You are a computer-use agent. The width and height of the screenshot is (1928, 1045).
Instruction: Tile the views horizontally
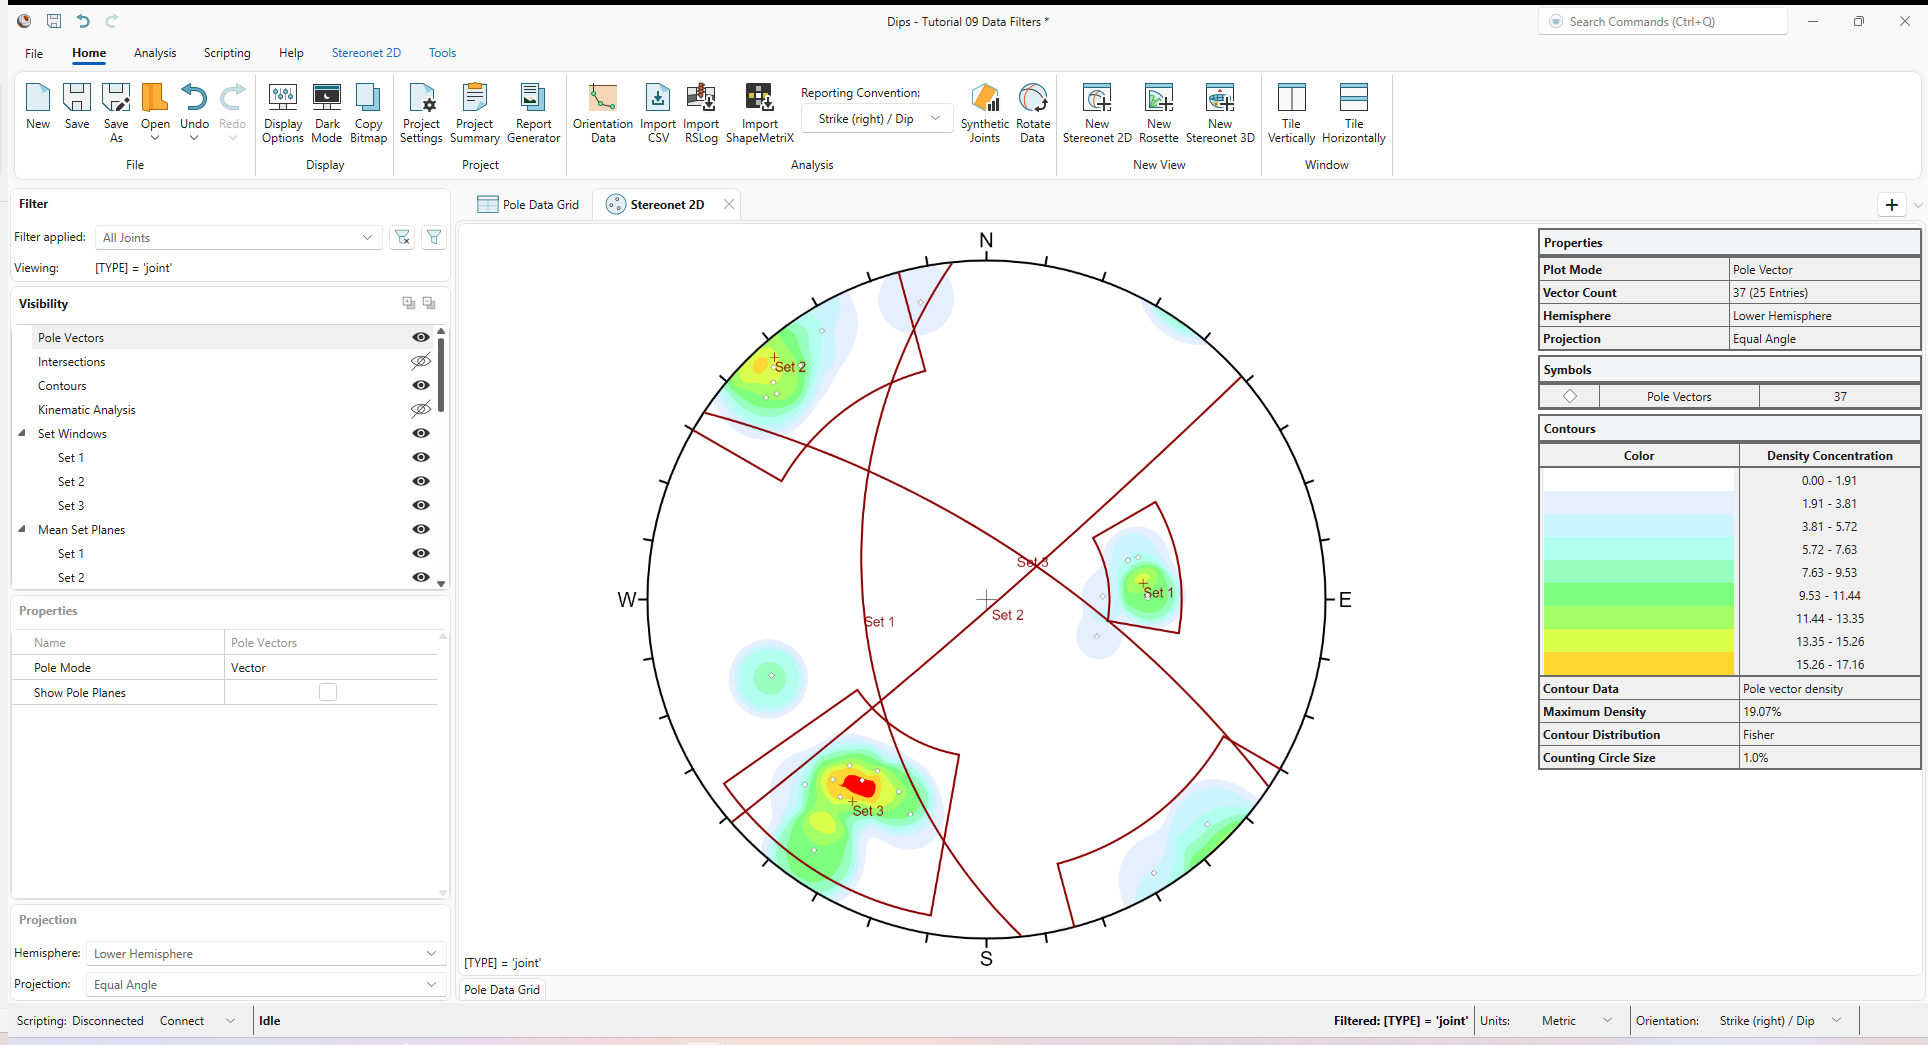tap(1352, 110)
